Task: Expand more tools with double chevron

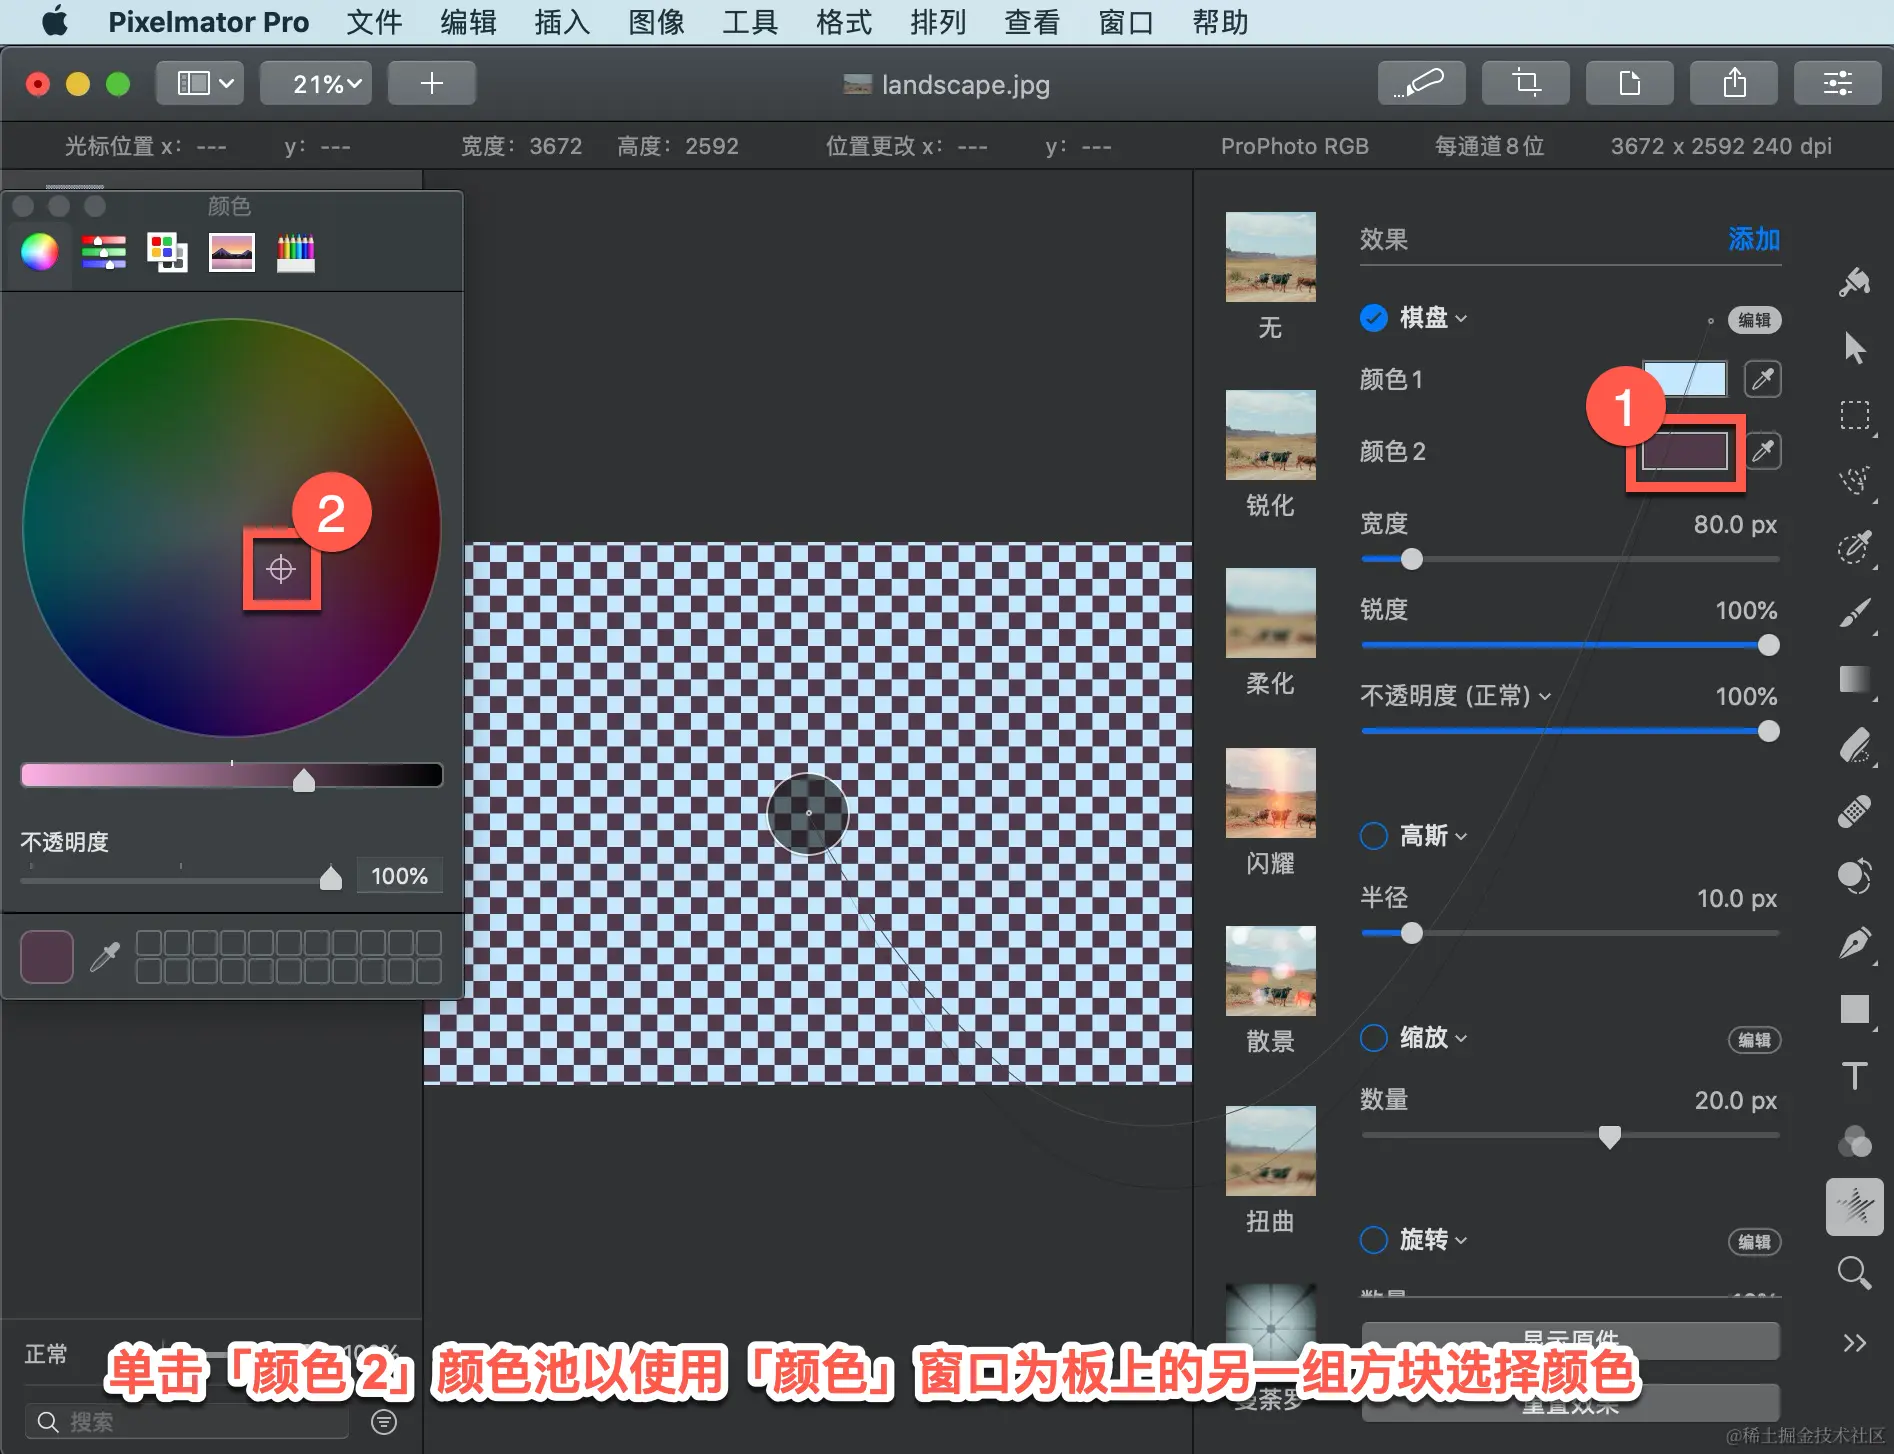Action: coord(1855,1342)
